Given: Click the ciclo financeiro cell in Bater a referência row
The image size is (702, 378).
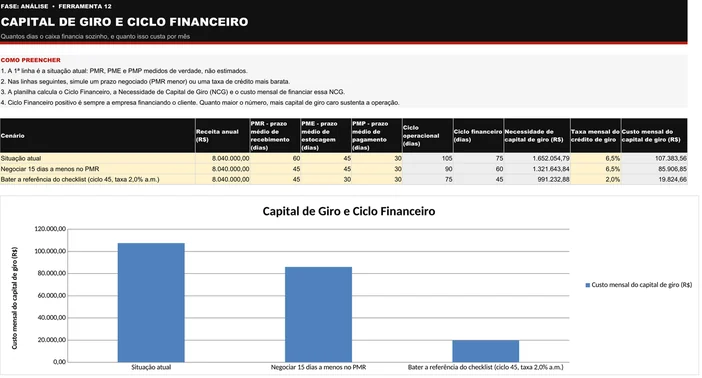Looking at the screenshot, I should (x=478, y=179).
